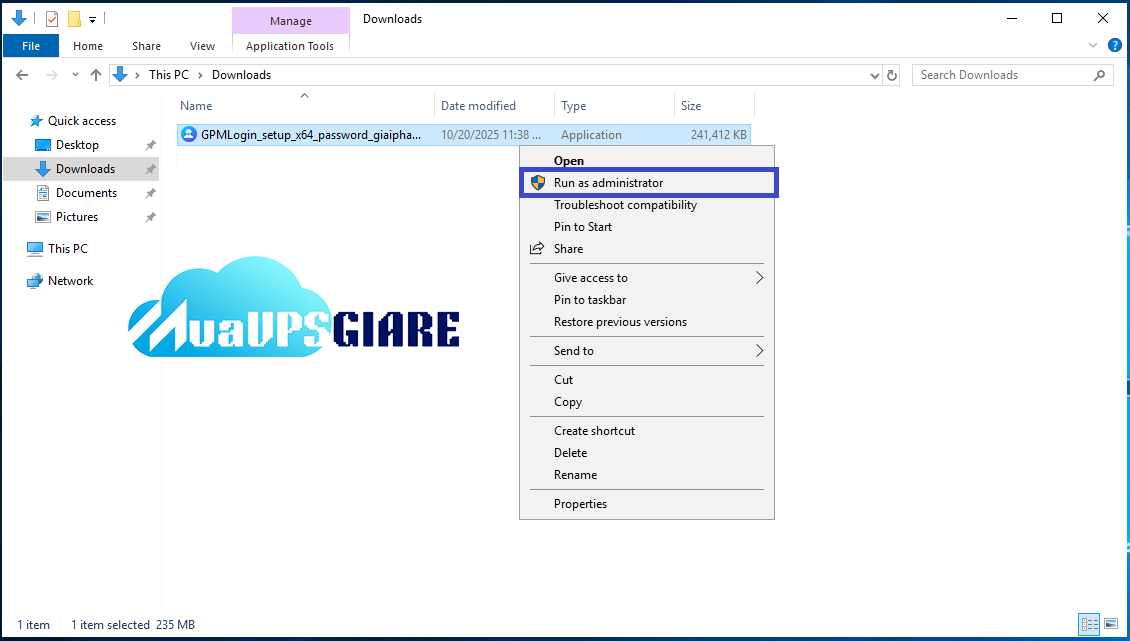
Task: Click the Back navigation arrow
Action: tap(22, 75)
